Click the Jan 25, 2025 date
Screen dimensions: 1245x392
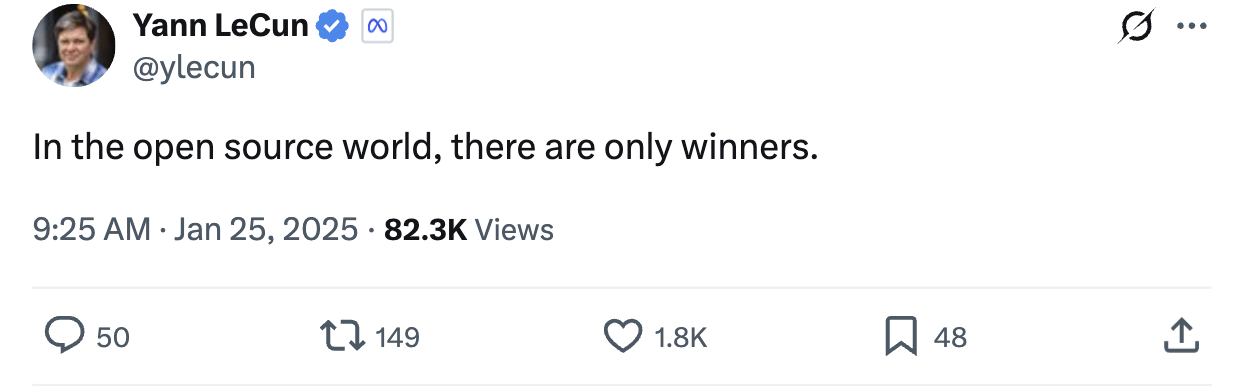click(x=266, y=230)
